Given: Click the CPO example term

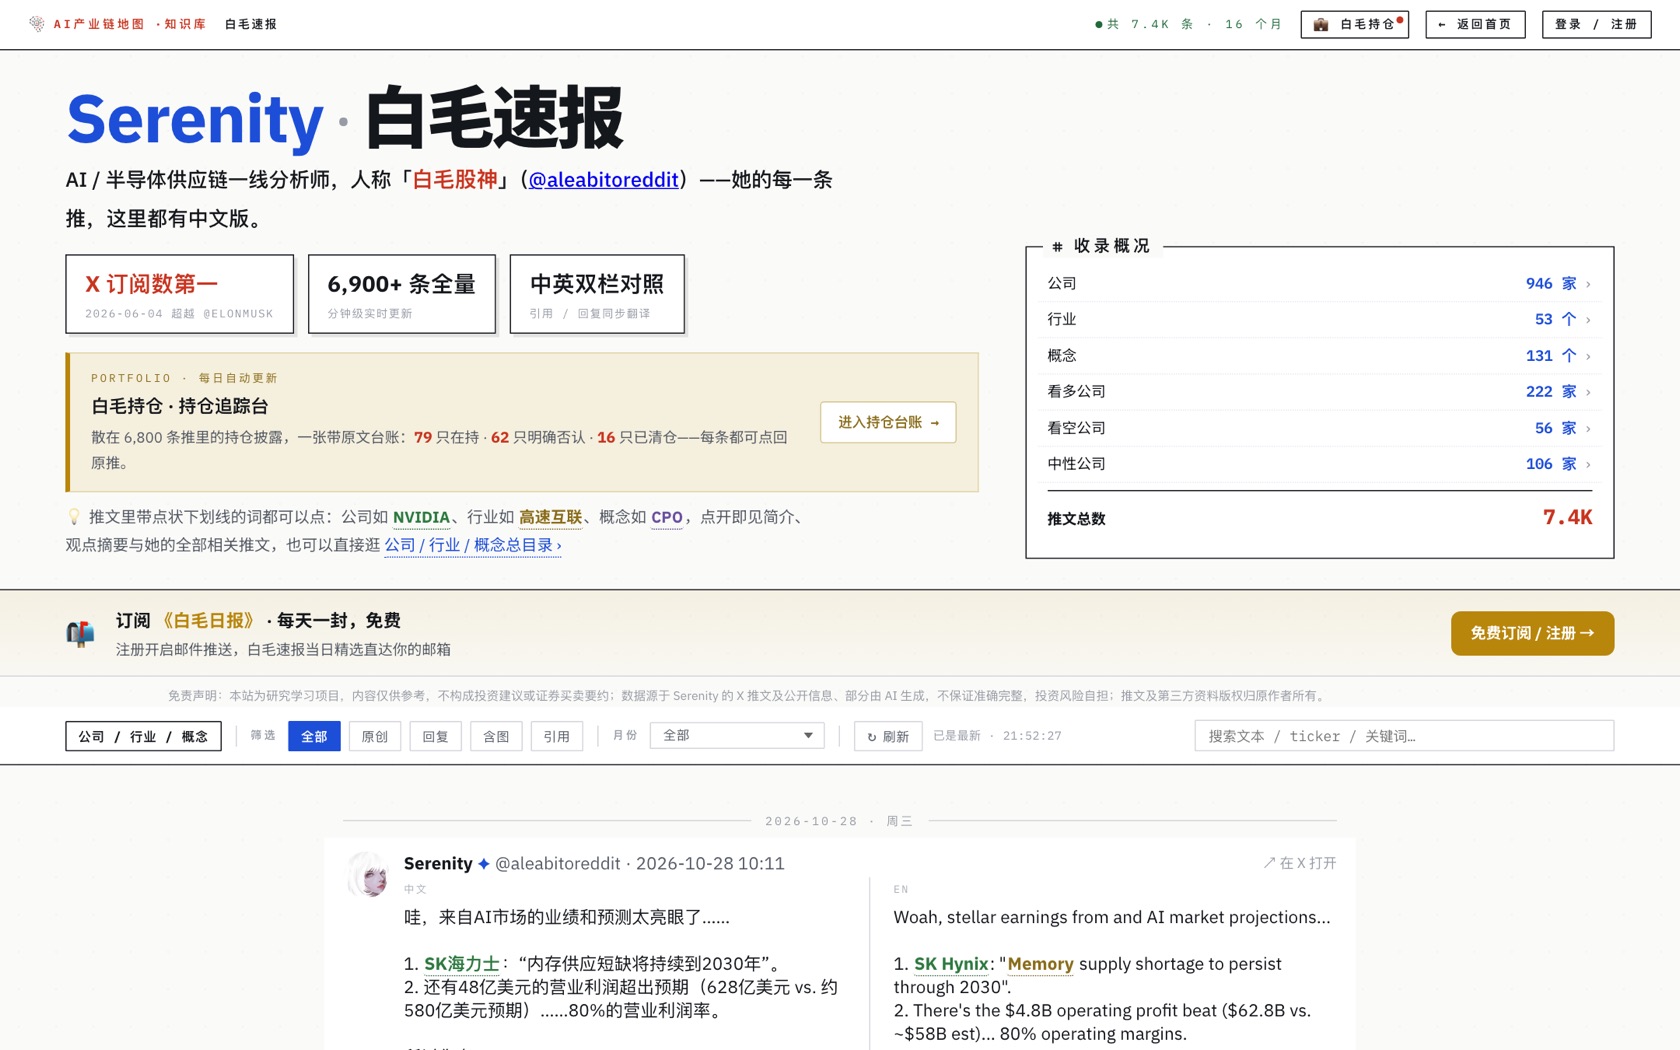Looking at the screenshot, I should coord(667,517).
